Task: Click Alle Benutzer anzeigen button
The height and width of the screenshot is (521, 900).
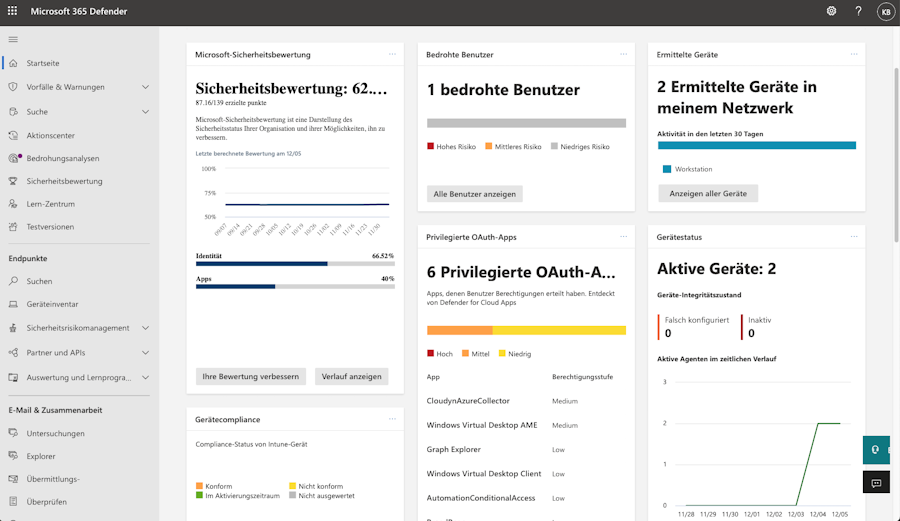Action: (x=475, y=194)
